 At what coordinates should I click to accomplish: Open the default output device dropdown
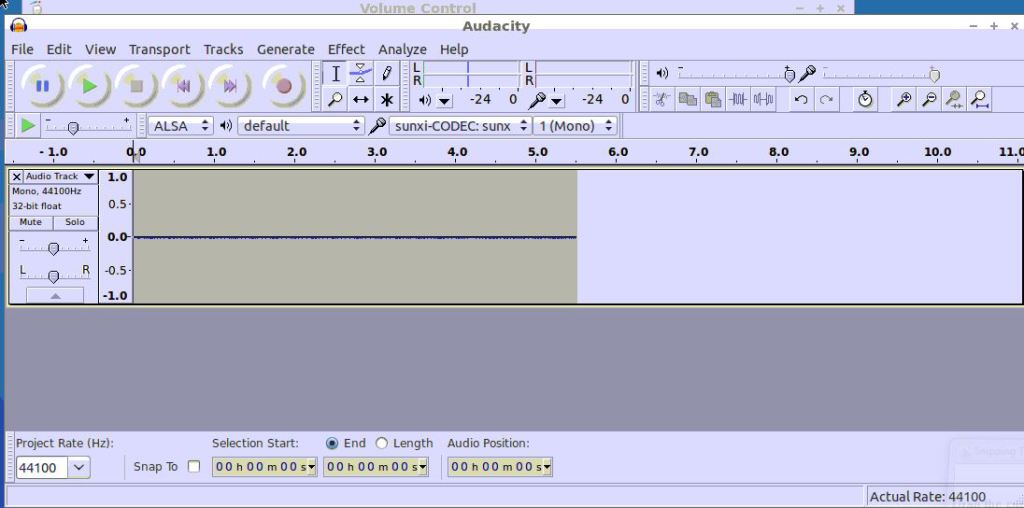(301, 125)
